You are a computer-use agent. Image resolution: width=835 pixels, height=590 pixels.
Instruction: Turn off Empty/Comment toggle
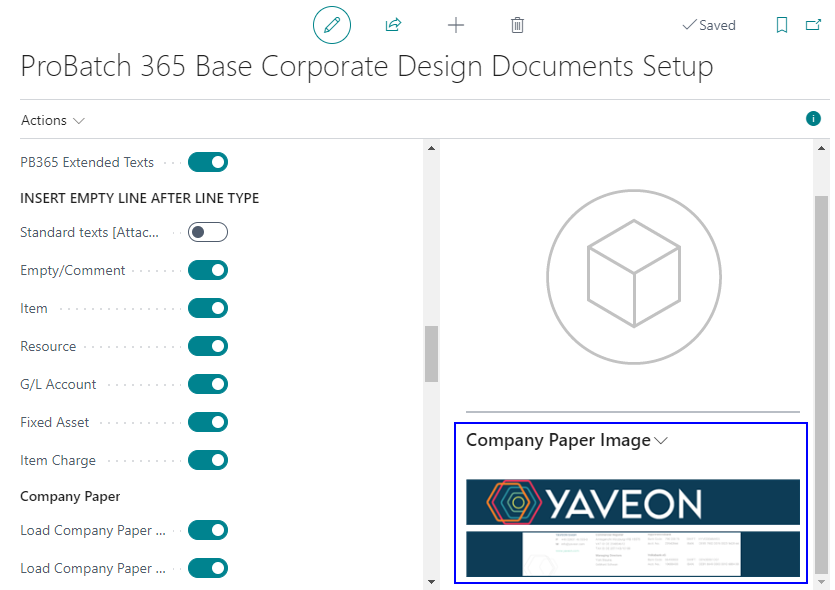point(208,271)
